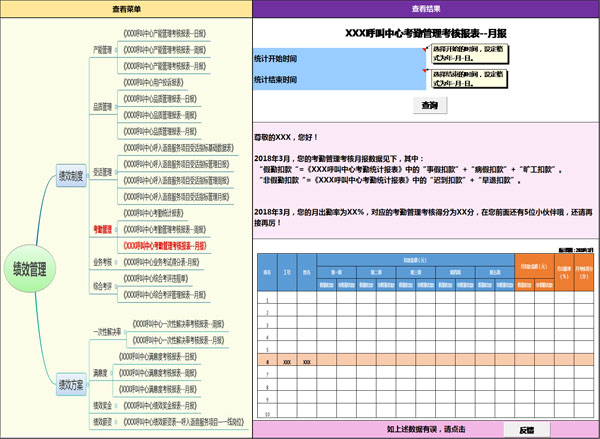Viewport: 600px width, 439px height.
Task: Open 综合考评违规单 item
Action: pyautogui.click(x=156, y=279)
